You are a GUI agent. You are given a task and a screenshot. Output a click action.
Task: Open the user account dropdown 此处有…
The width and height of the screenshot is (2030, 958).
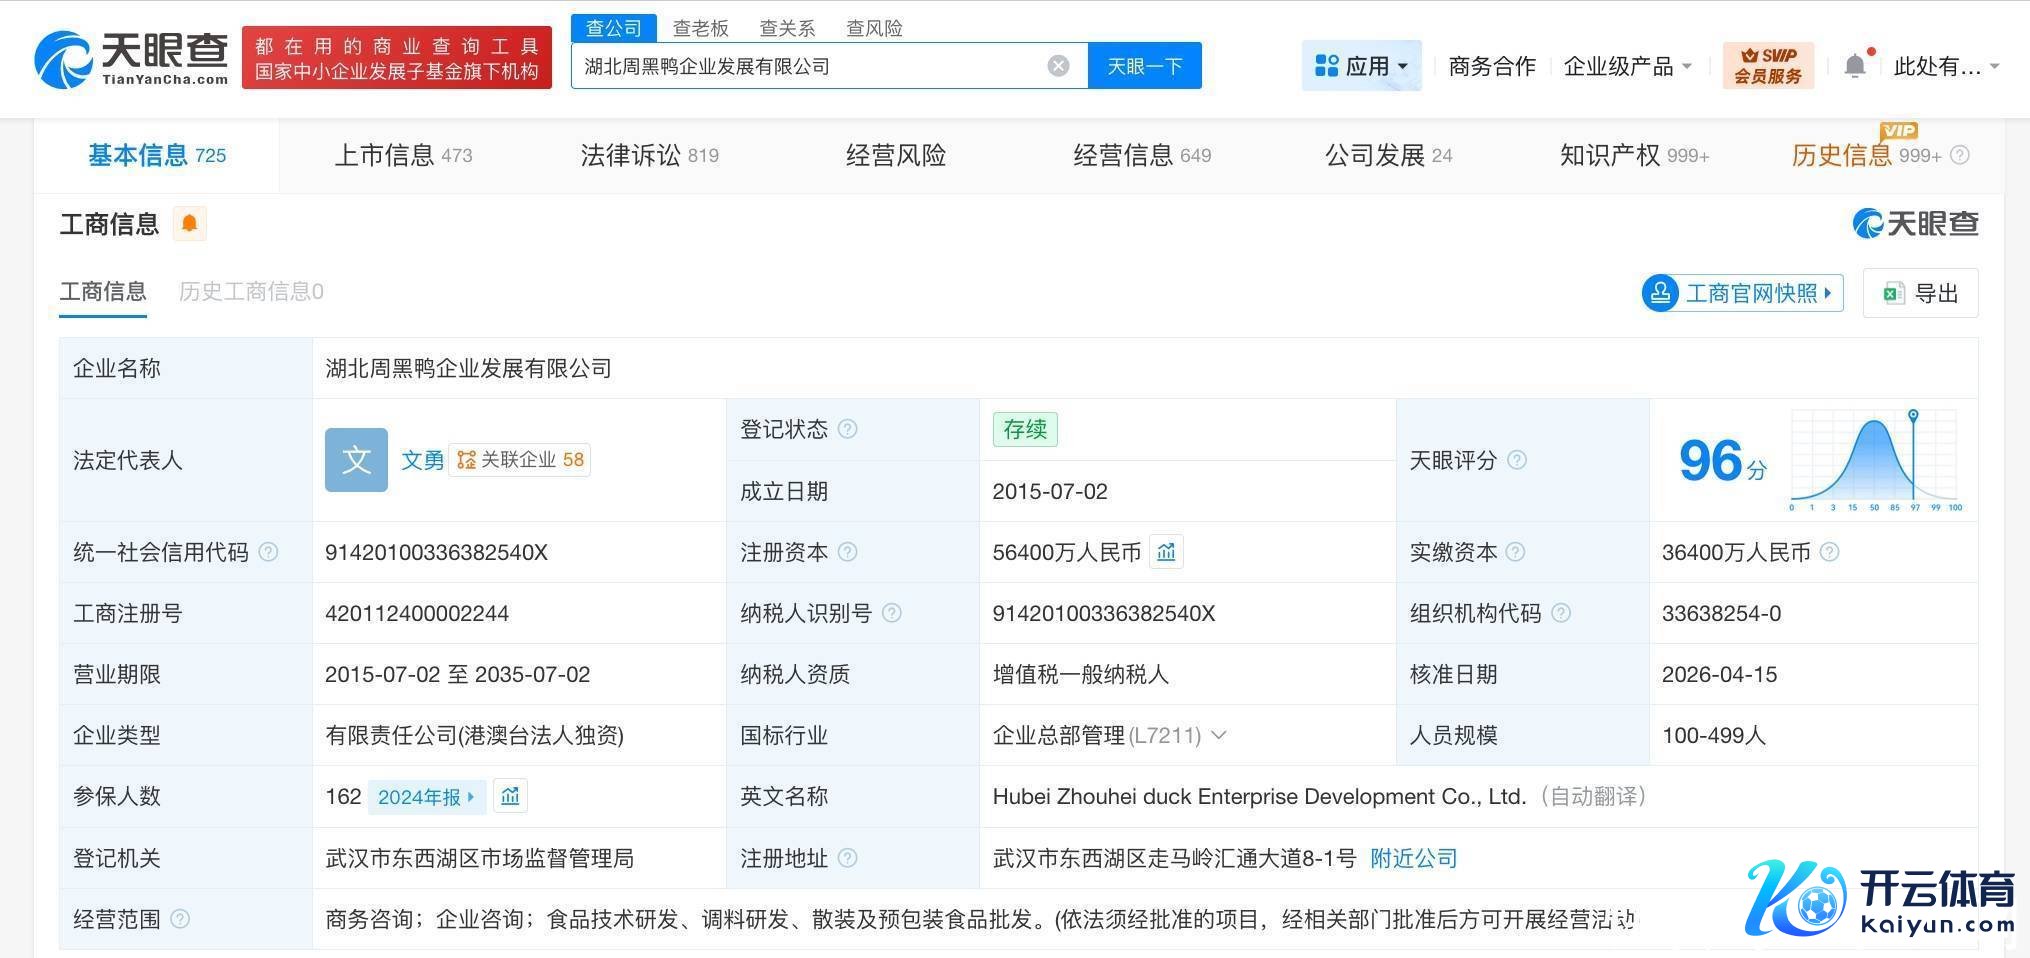click(1945, 66)
